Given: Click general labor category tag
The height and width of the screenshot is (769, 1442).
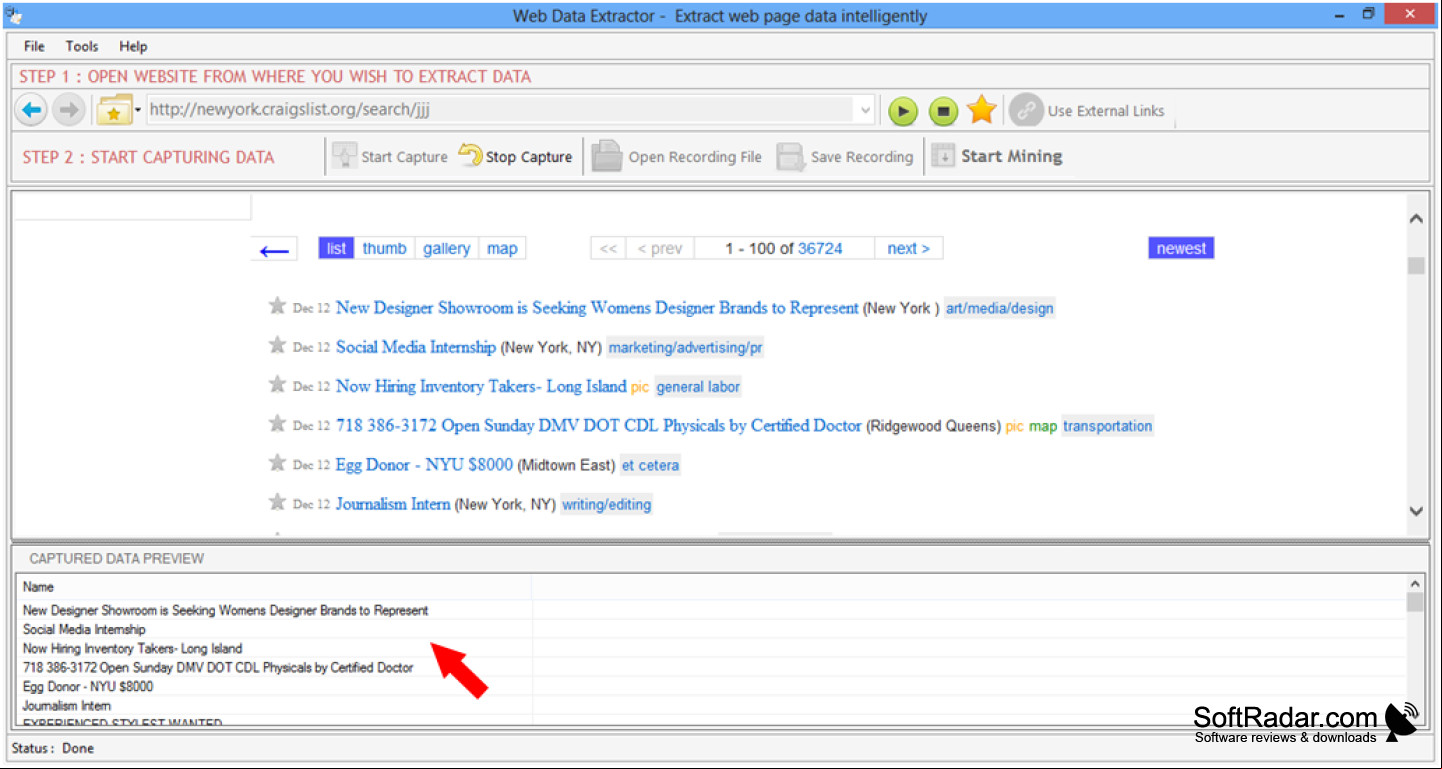Looking at the screenshot, I should pyautogui.click(x=698, y=386).
